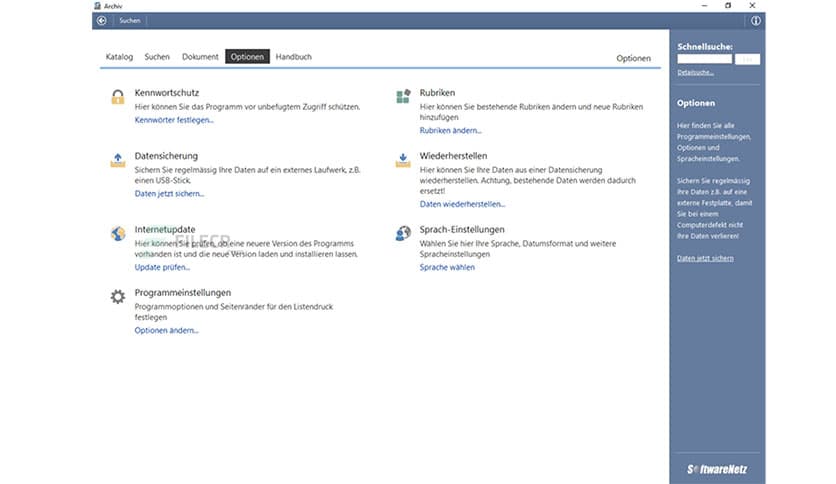Click the Programmeinstellungen heading

182,293
